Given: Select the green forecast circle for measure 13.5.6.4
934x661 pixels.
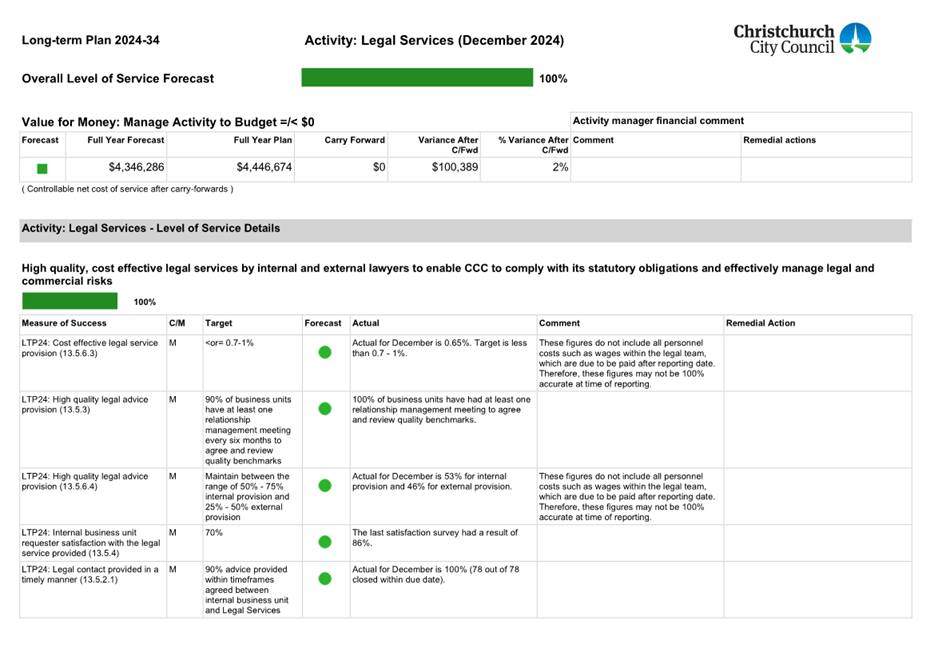Looking at the screenshot, I should 324,486.
